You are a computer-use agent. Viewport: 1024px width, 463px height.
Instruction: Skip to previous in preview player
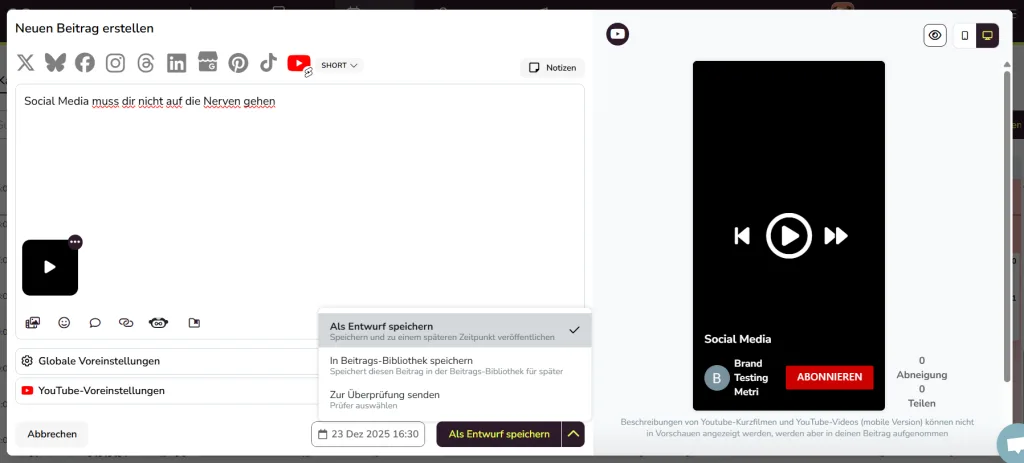[x=742, y=236]
